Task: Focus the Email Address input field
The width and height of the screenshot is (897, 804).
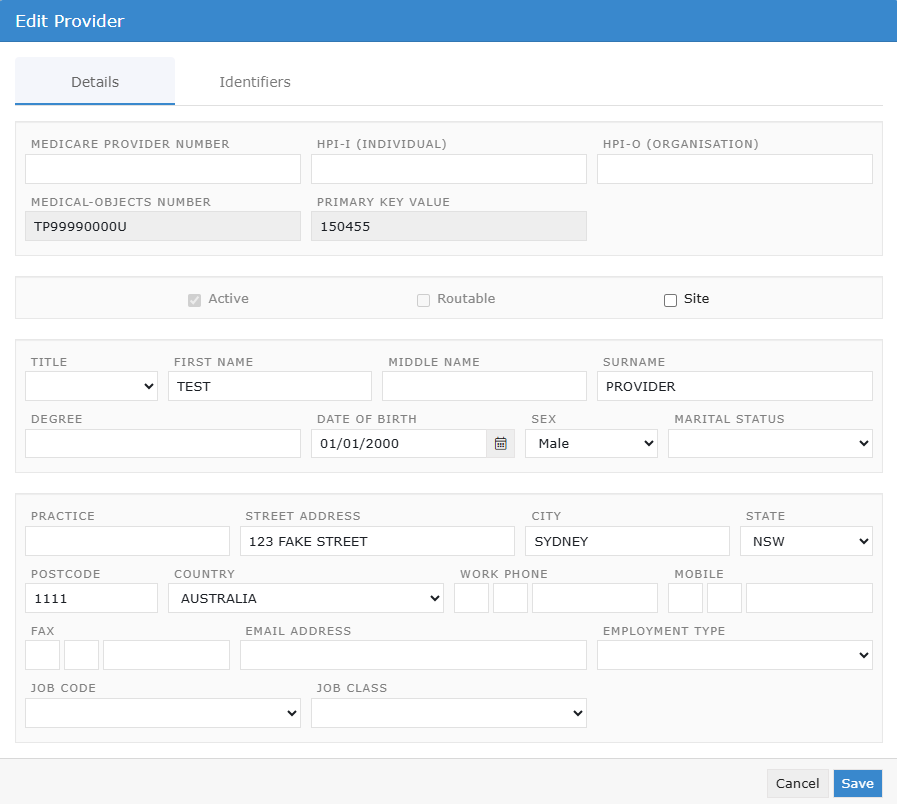Action: (413, 655)
